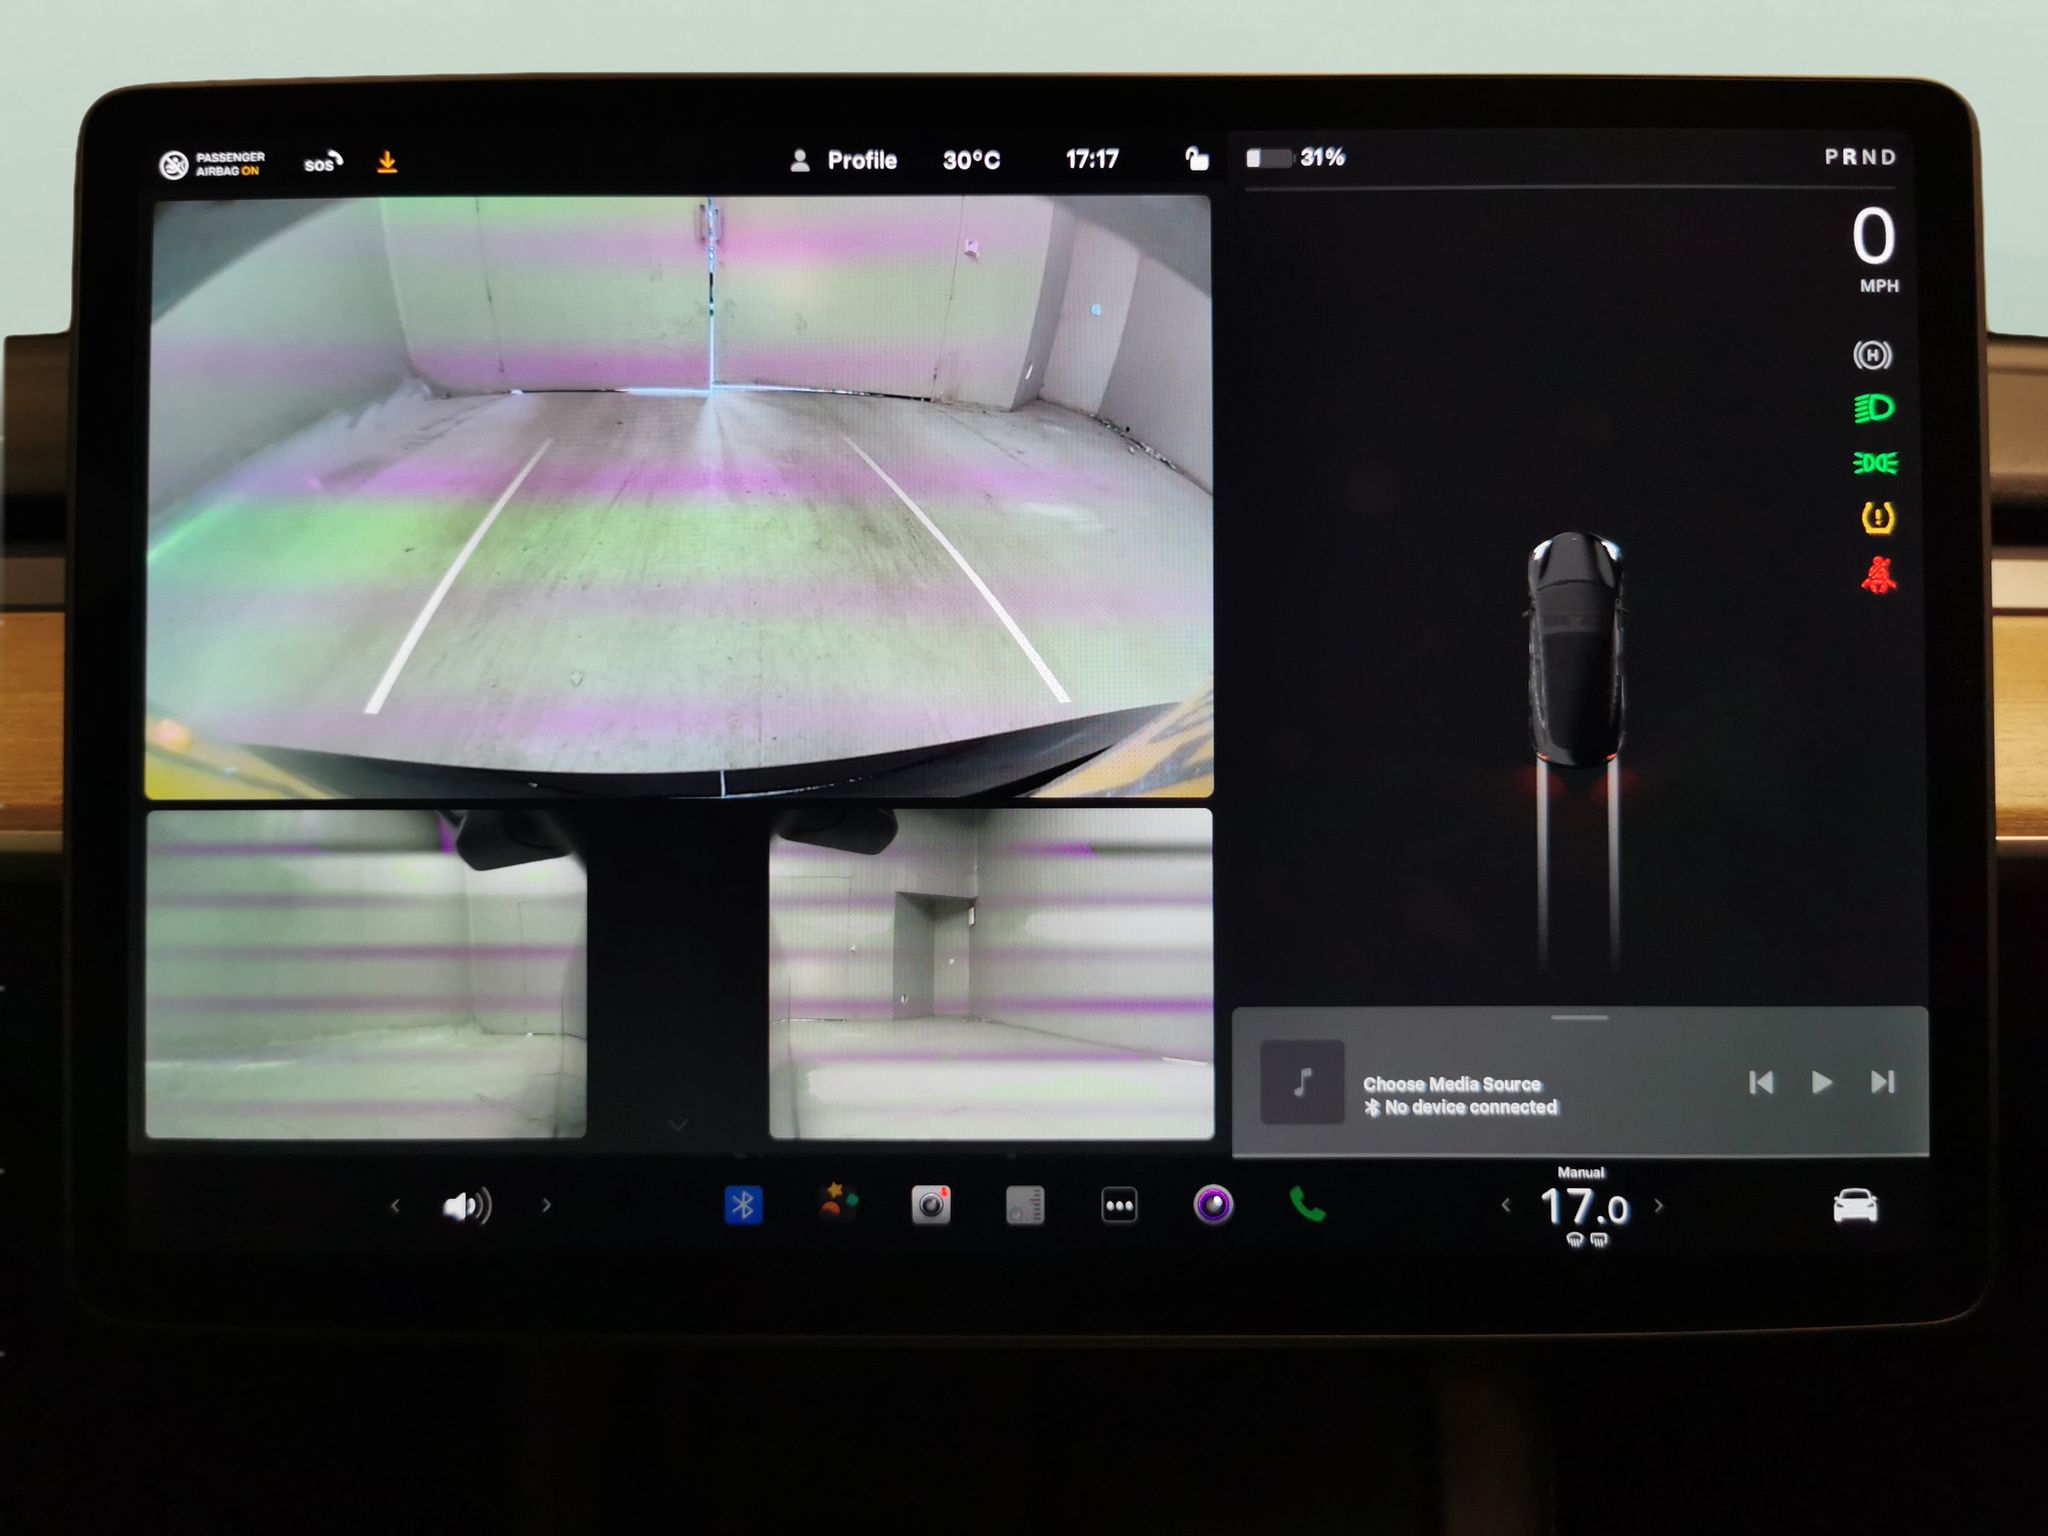The width and height of the screenshot is (2048, 1536).
Task: Select the right side repeater camera view
Action: [x=991, y=974]
